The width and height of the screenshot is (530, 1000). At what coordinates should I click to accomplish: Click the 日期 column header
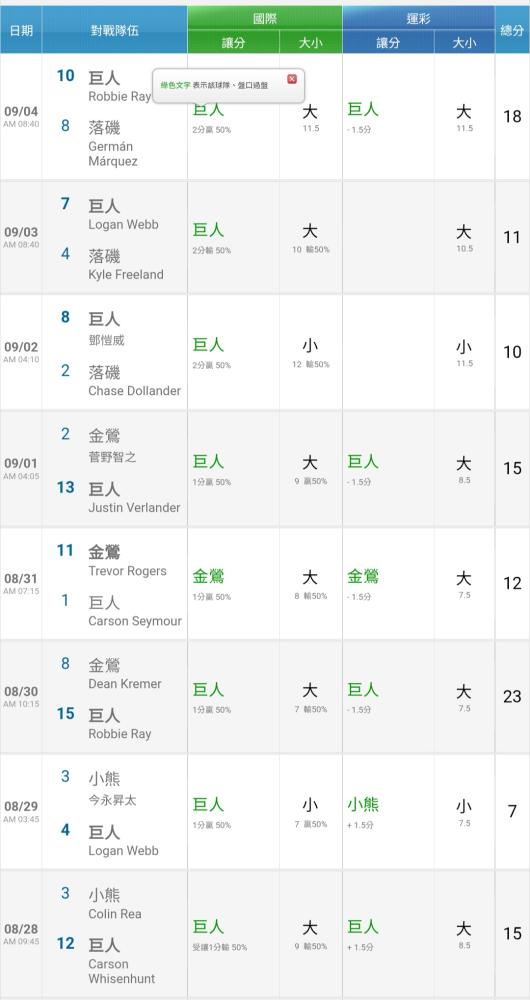[x=21, y=30]
